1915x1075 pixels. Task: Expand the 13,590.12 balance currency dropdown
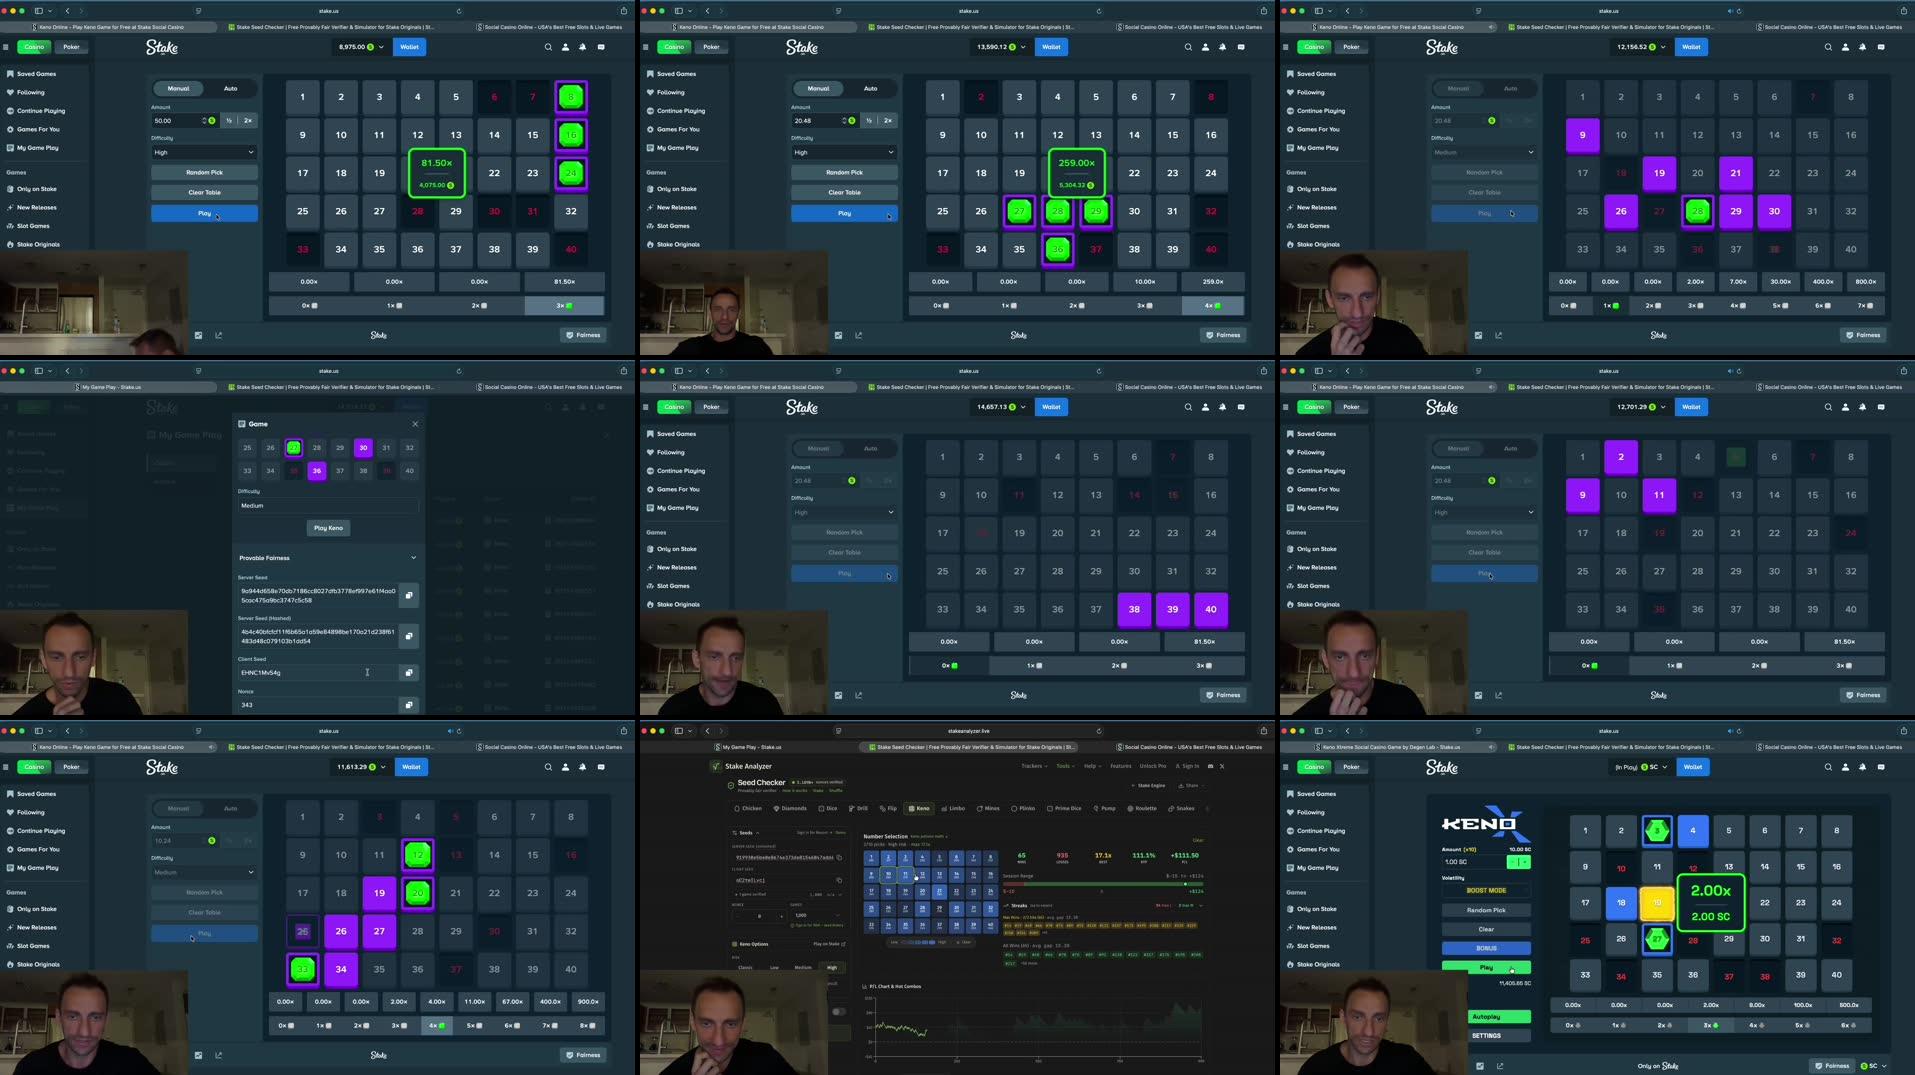[1023, 47]
